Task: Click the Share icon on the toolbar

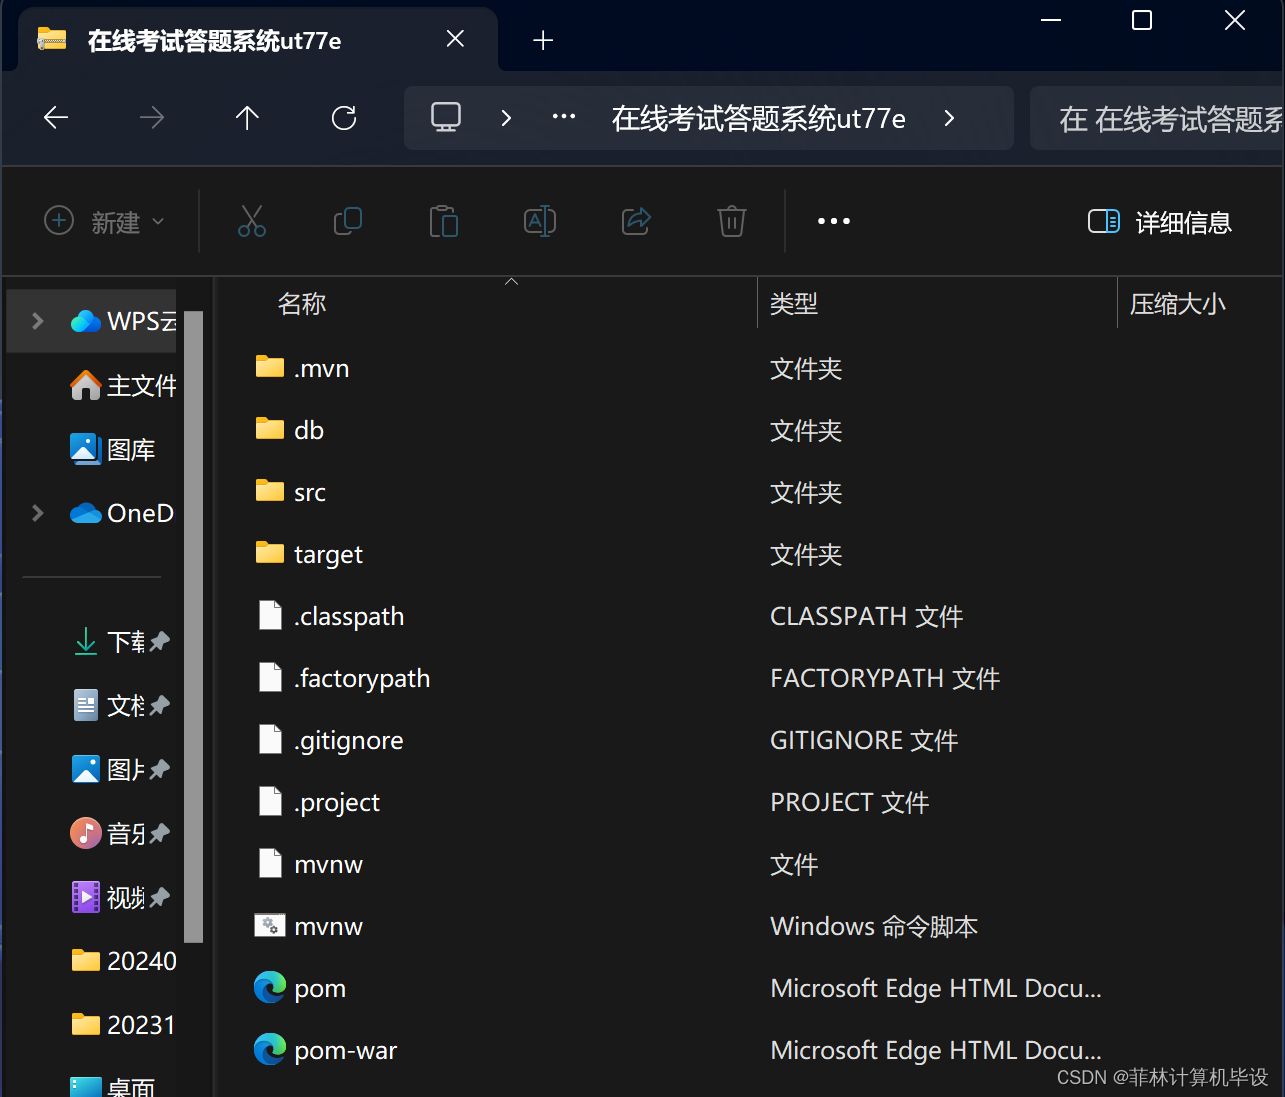Action: 635,221
